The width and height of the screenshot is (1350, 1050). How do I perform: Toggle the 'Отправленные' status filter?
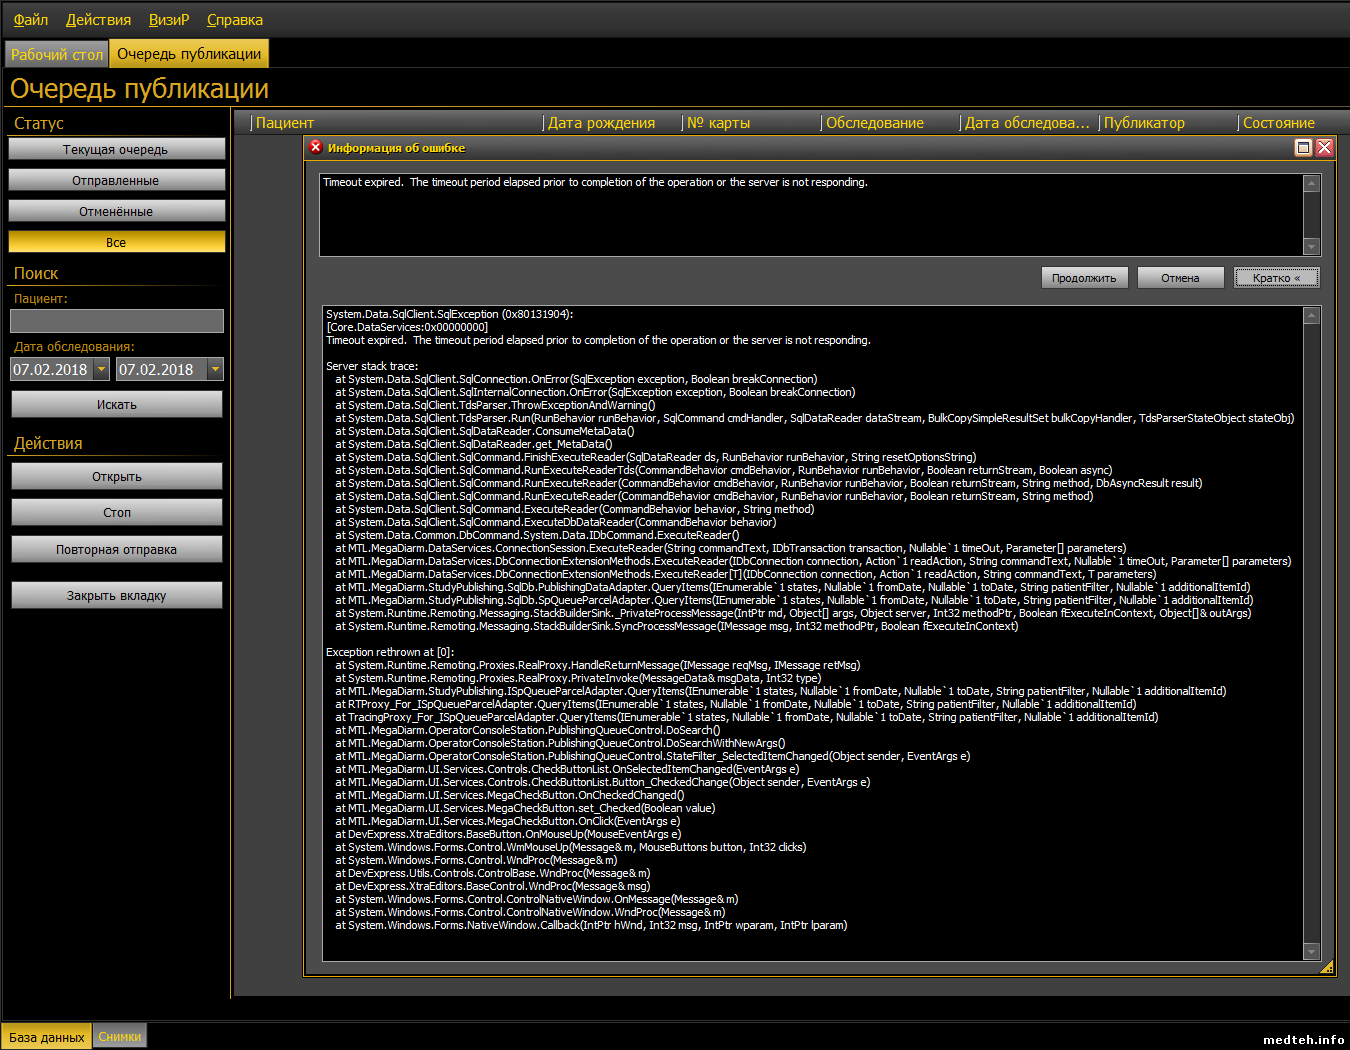pyautogui.click(x=116, y=181)
